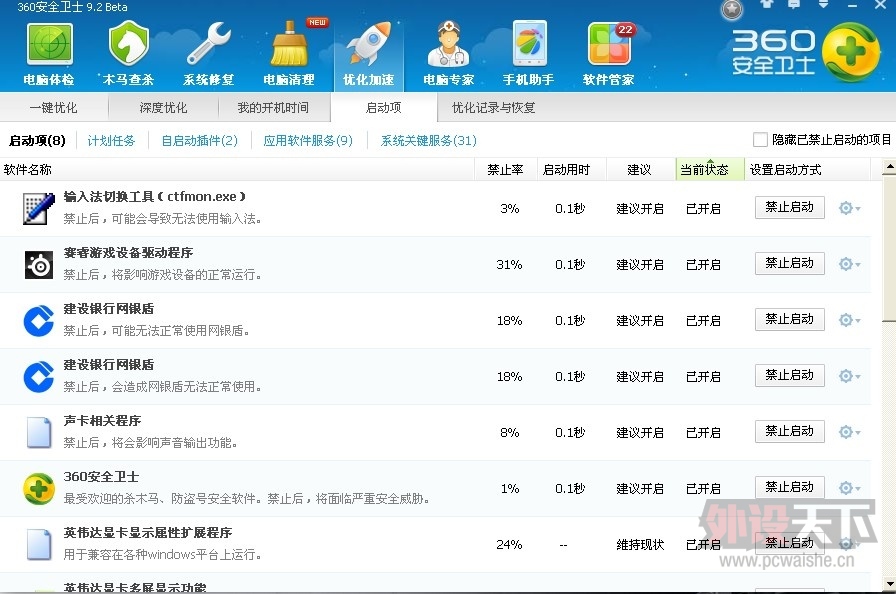Click 禁止启动 for 声卡相关程序

790,431
